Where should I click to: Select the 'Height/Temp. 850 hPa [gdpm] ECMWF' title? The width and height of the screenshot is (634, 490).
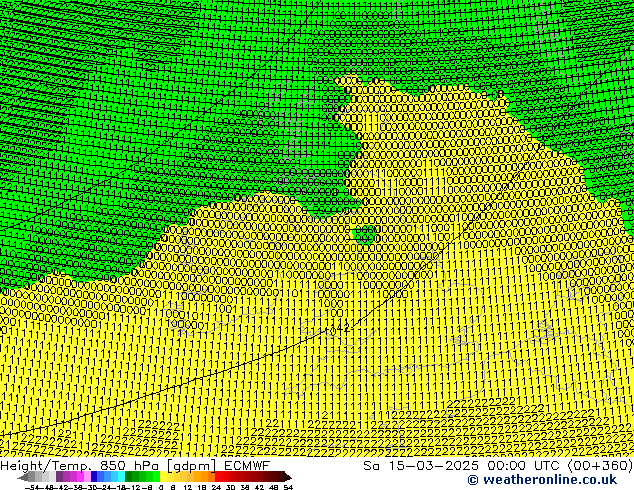pos(135,465)
